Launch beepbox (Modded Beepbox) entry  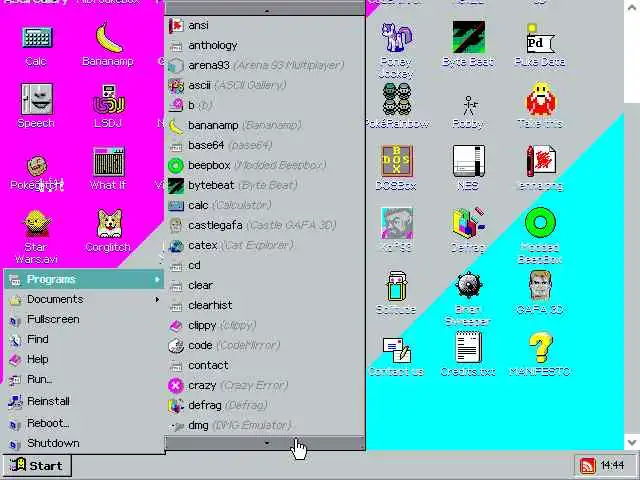click(265, 165)
